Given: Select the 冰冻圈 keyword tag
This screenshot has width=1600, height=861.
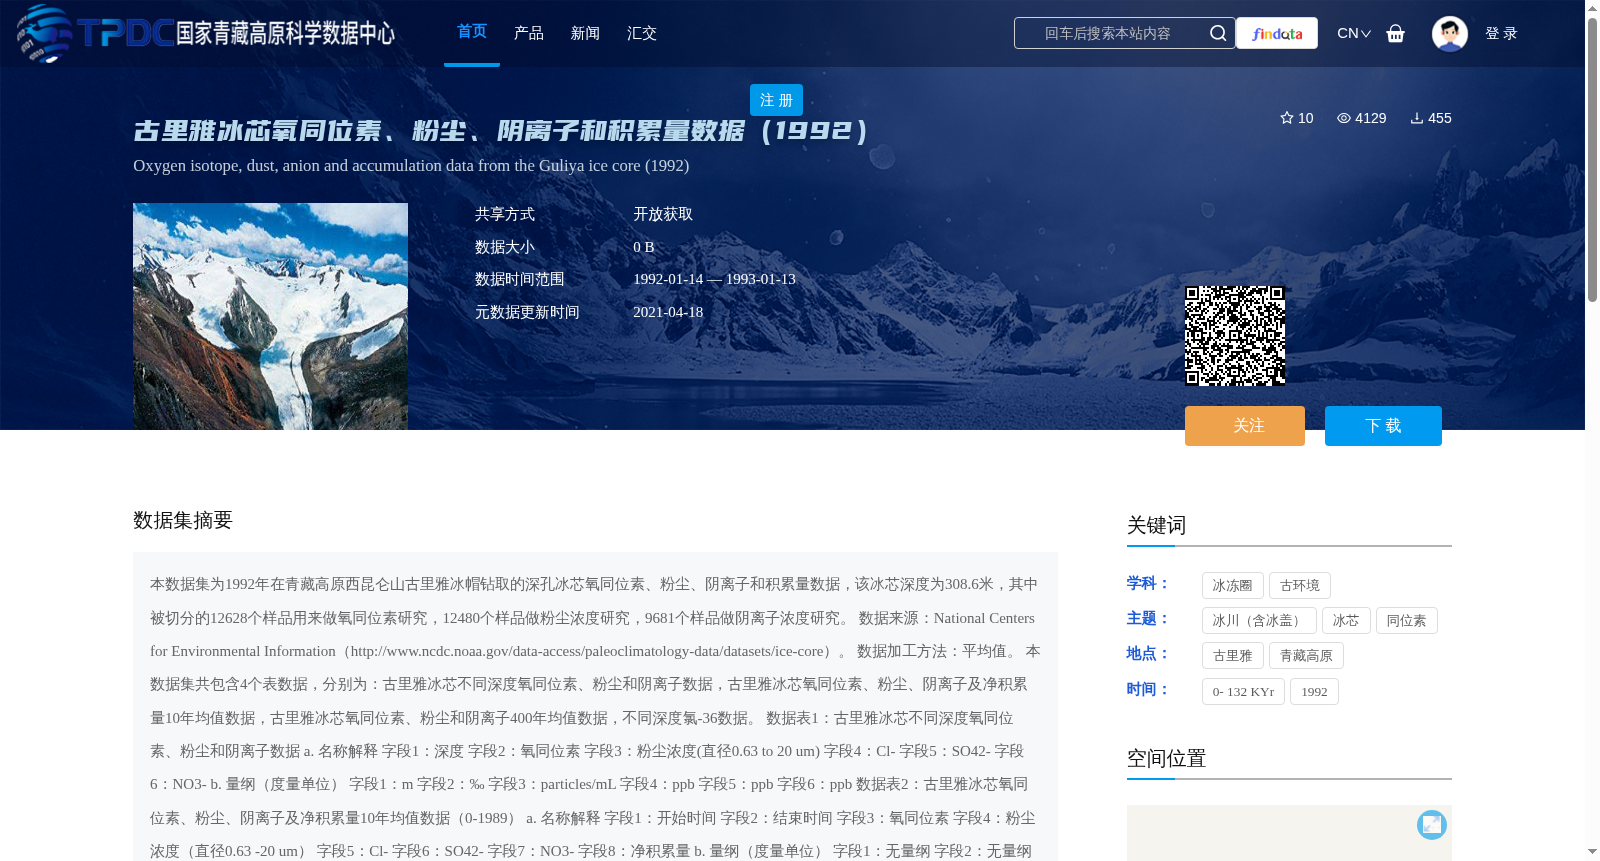Looking at the screenshot, I should point(1232,586).
